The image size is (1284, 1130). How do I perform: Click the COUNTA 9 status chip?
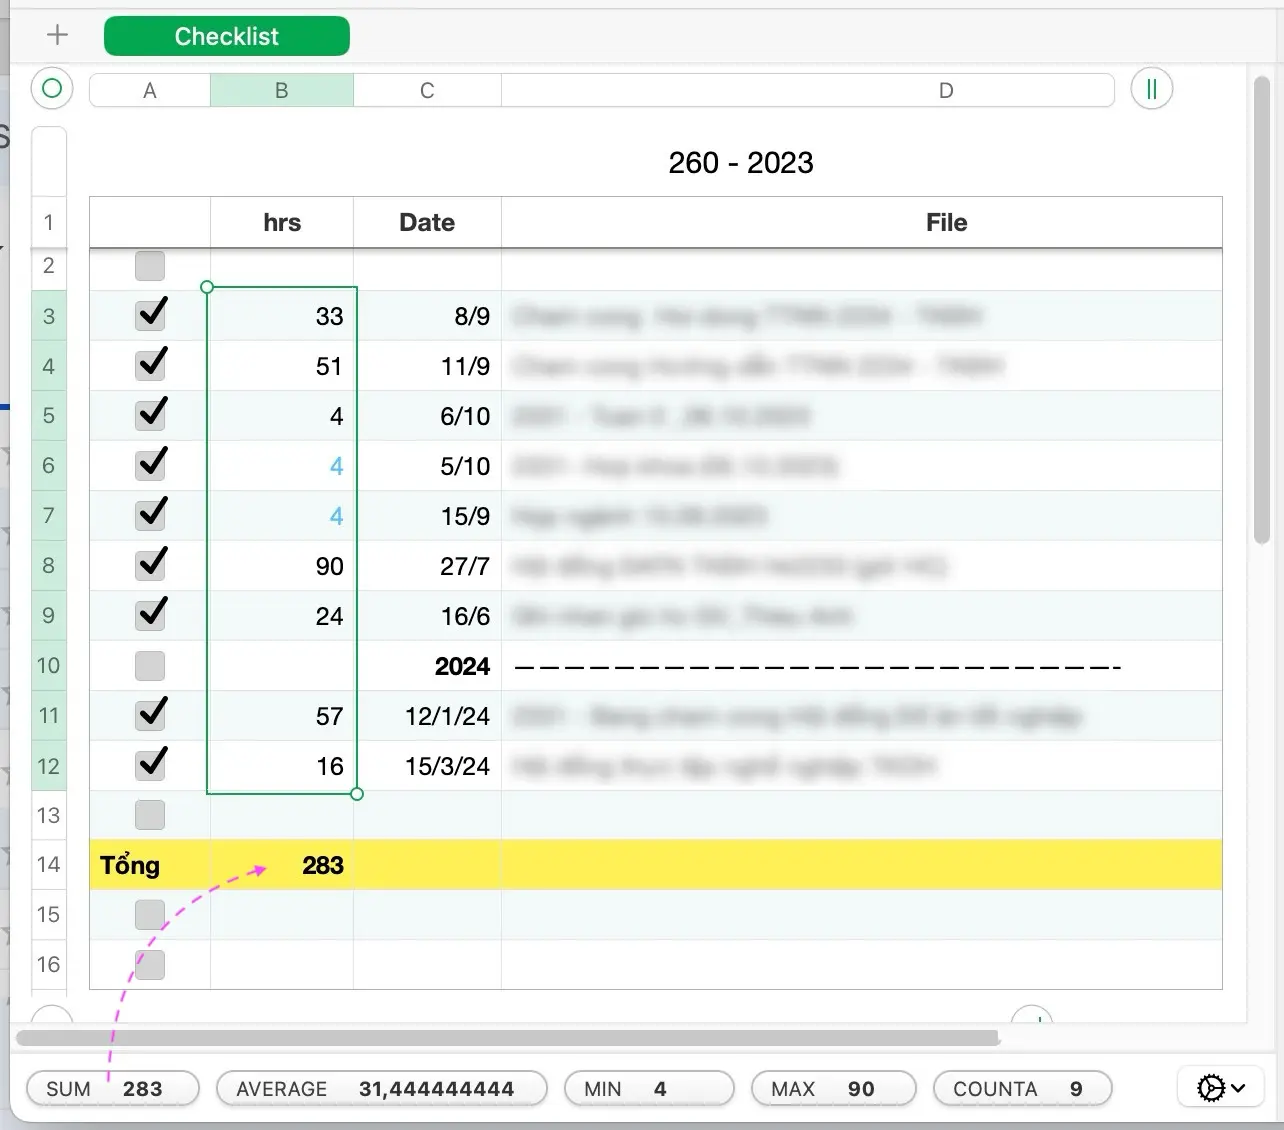(x=1022, y=1088)
